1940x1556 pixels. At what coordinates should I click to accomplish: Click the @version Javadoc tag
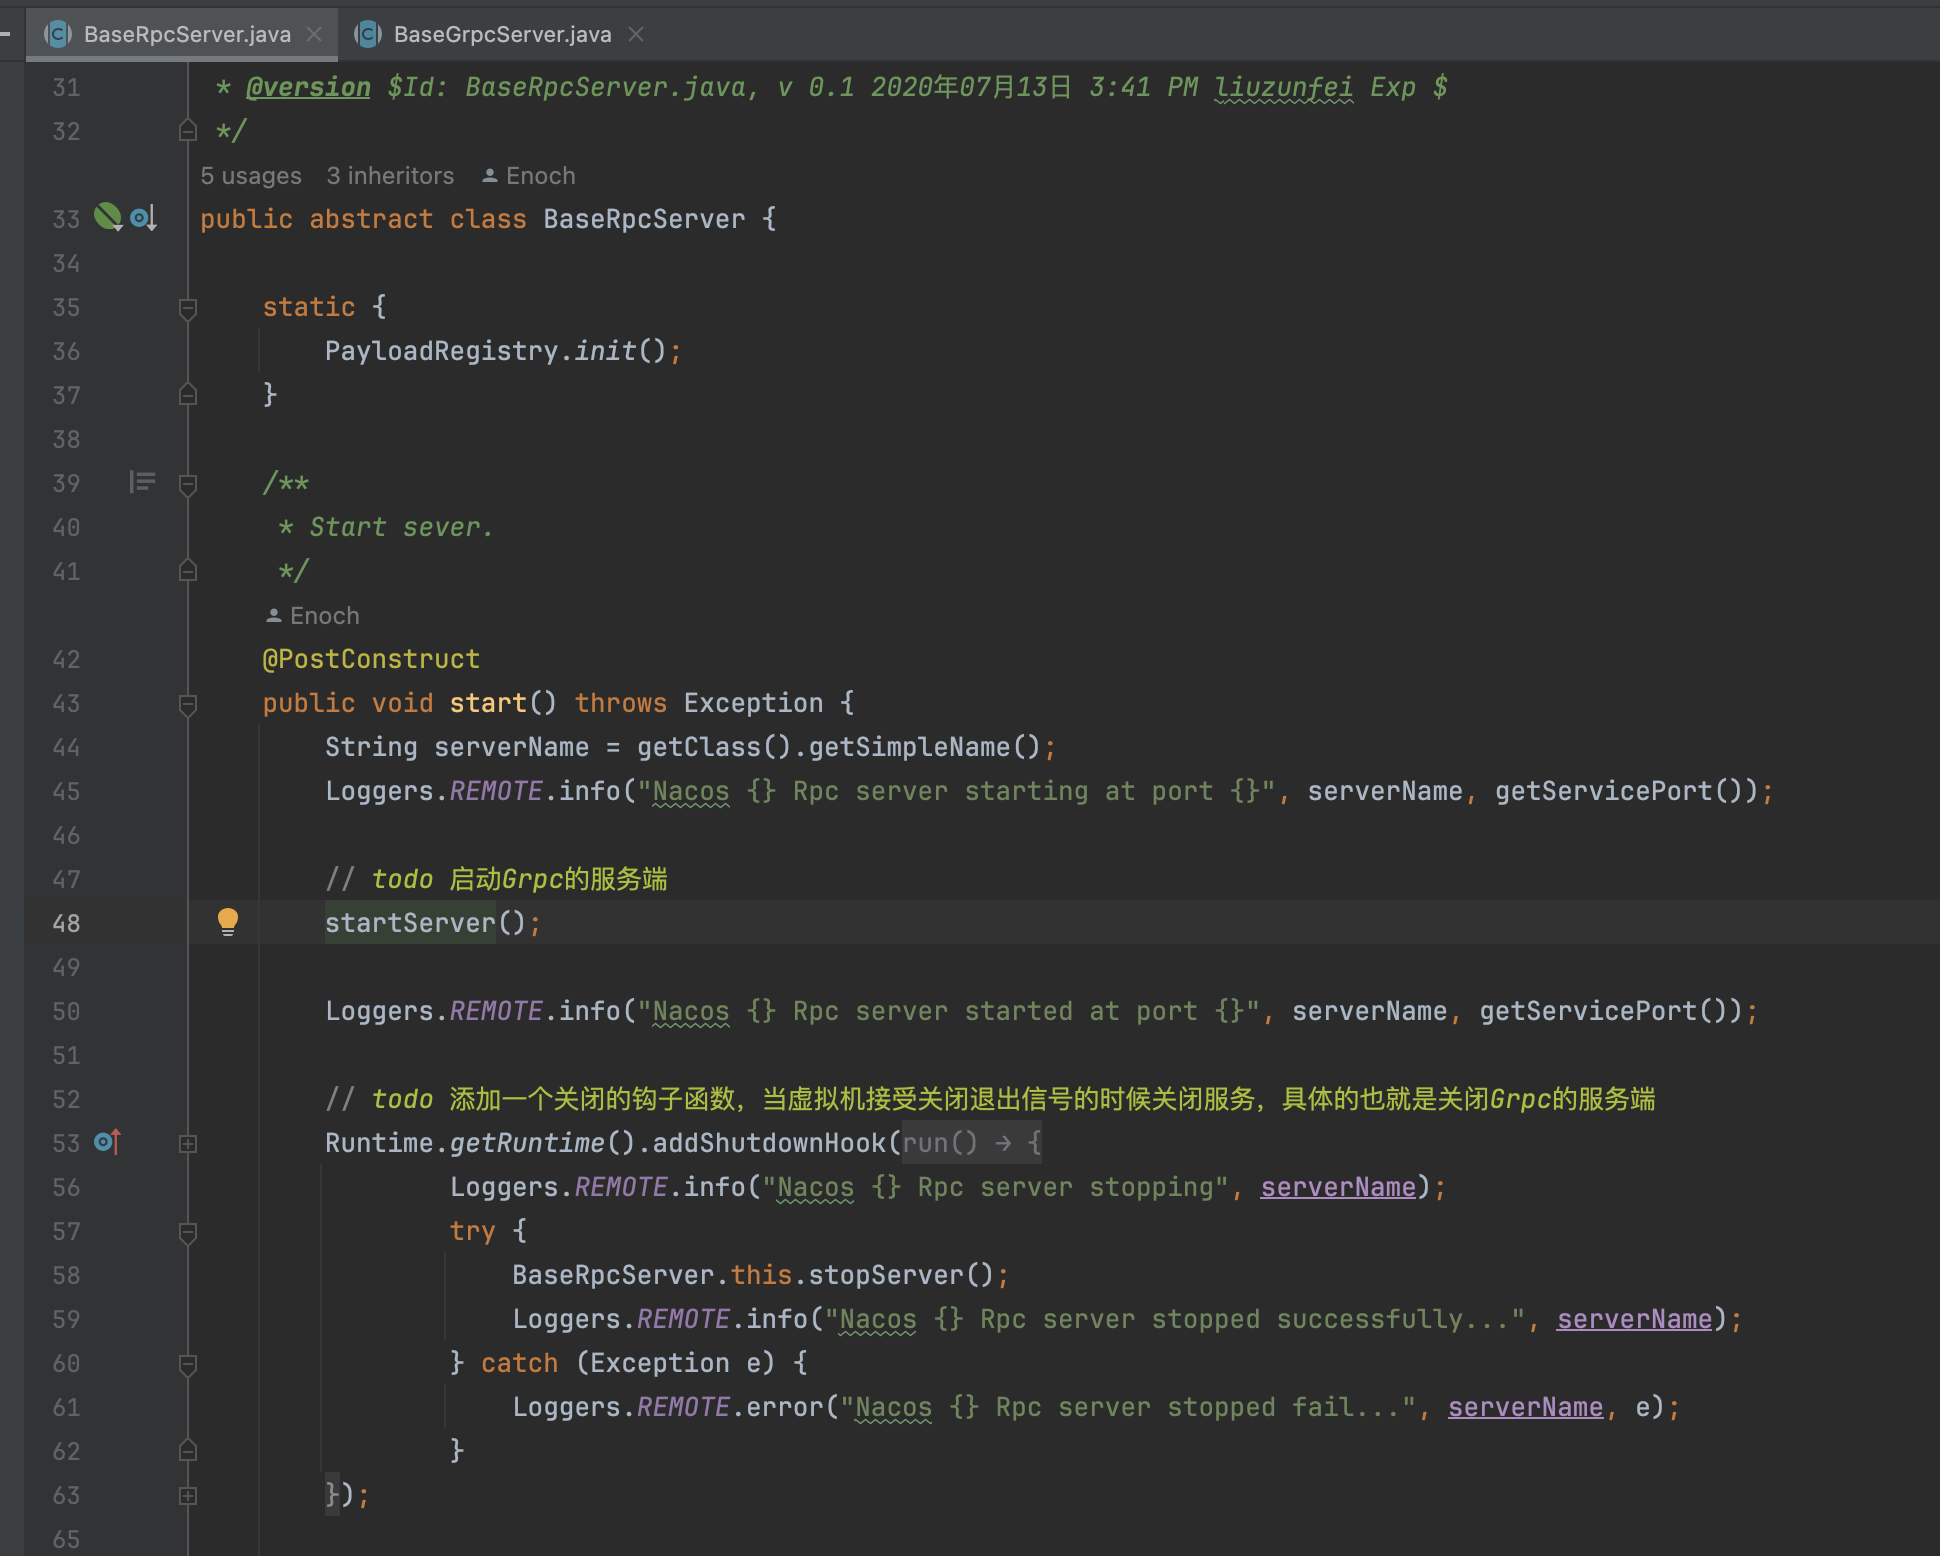[308, 87]
